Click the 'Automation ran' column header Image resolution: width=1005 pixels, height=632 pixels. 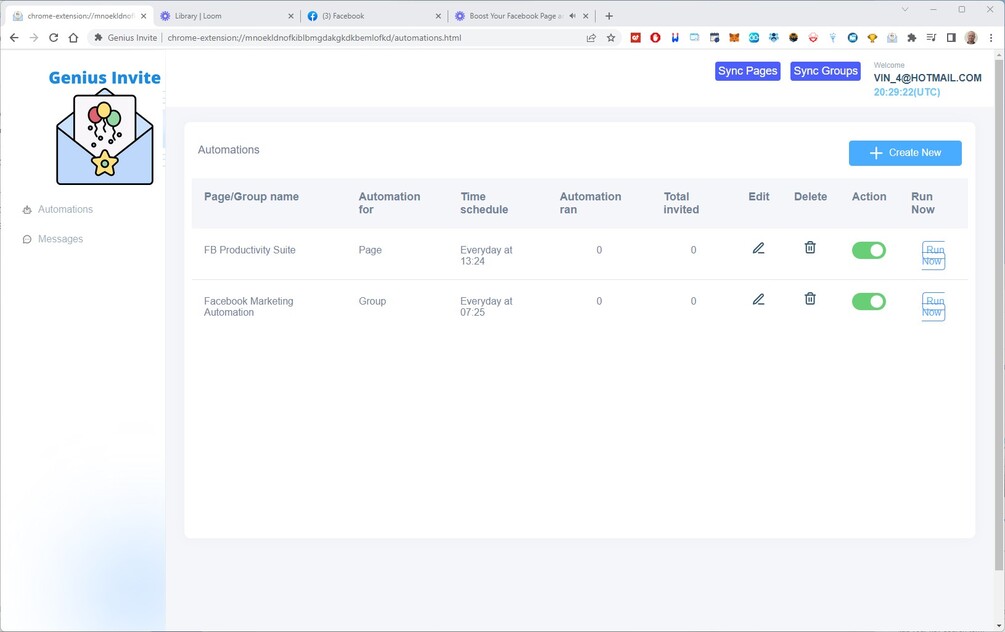[x=590, y=203]
